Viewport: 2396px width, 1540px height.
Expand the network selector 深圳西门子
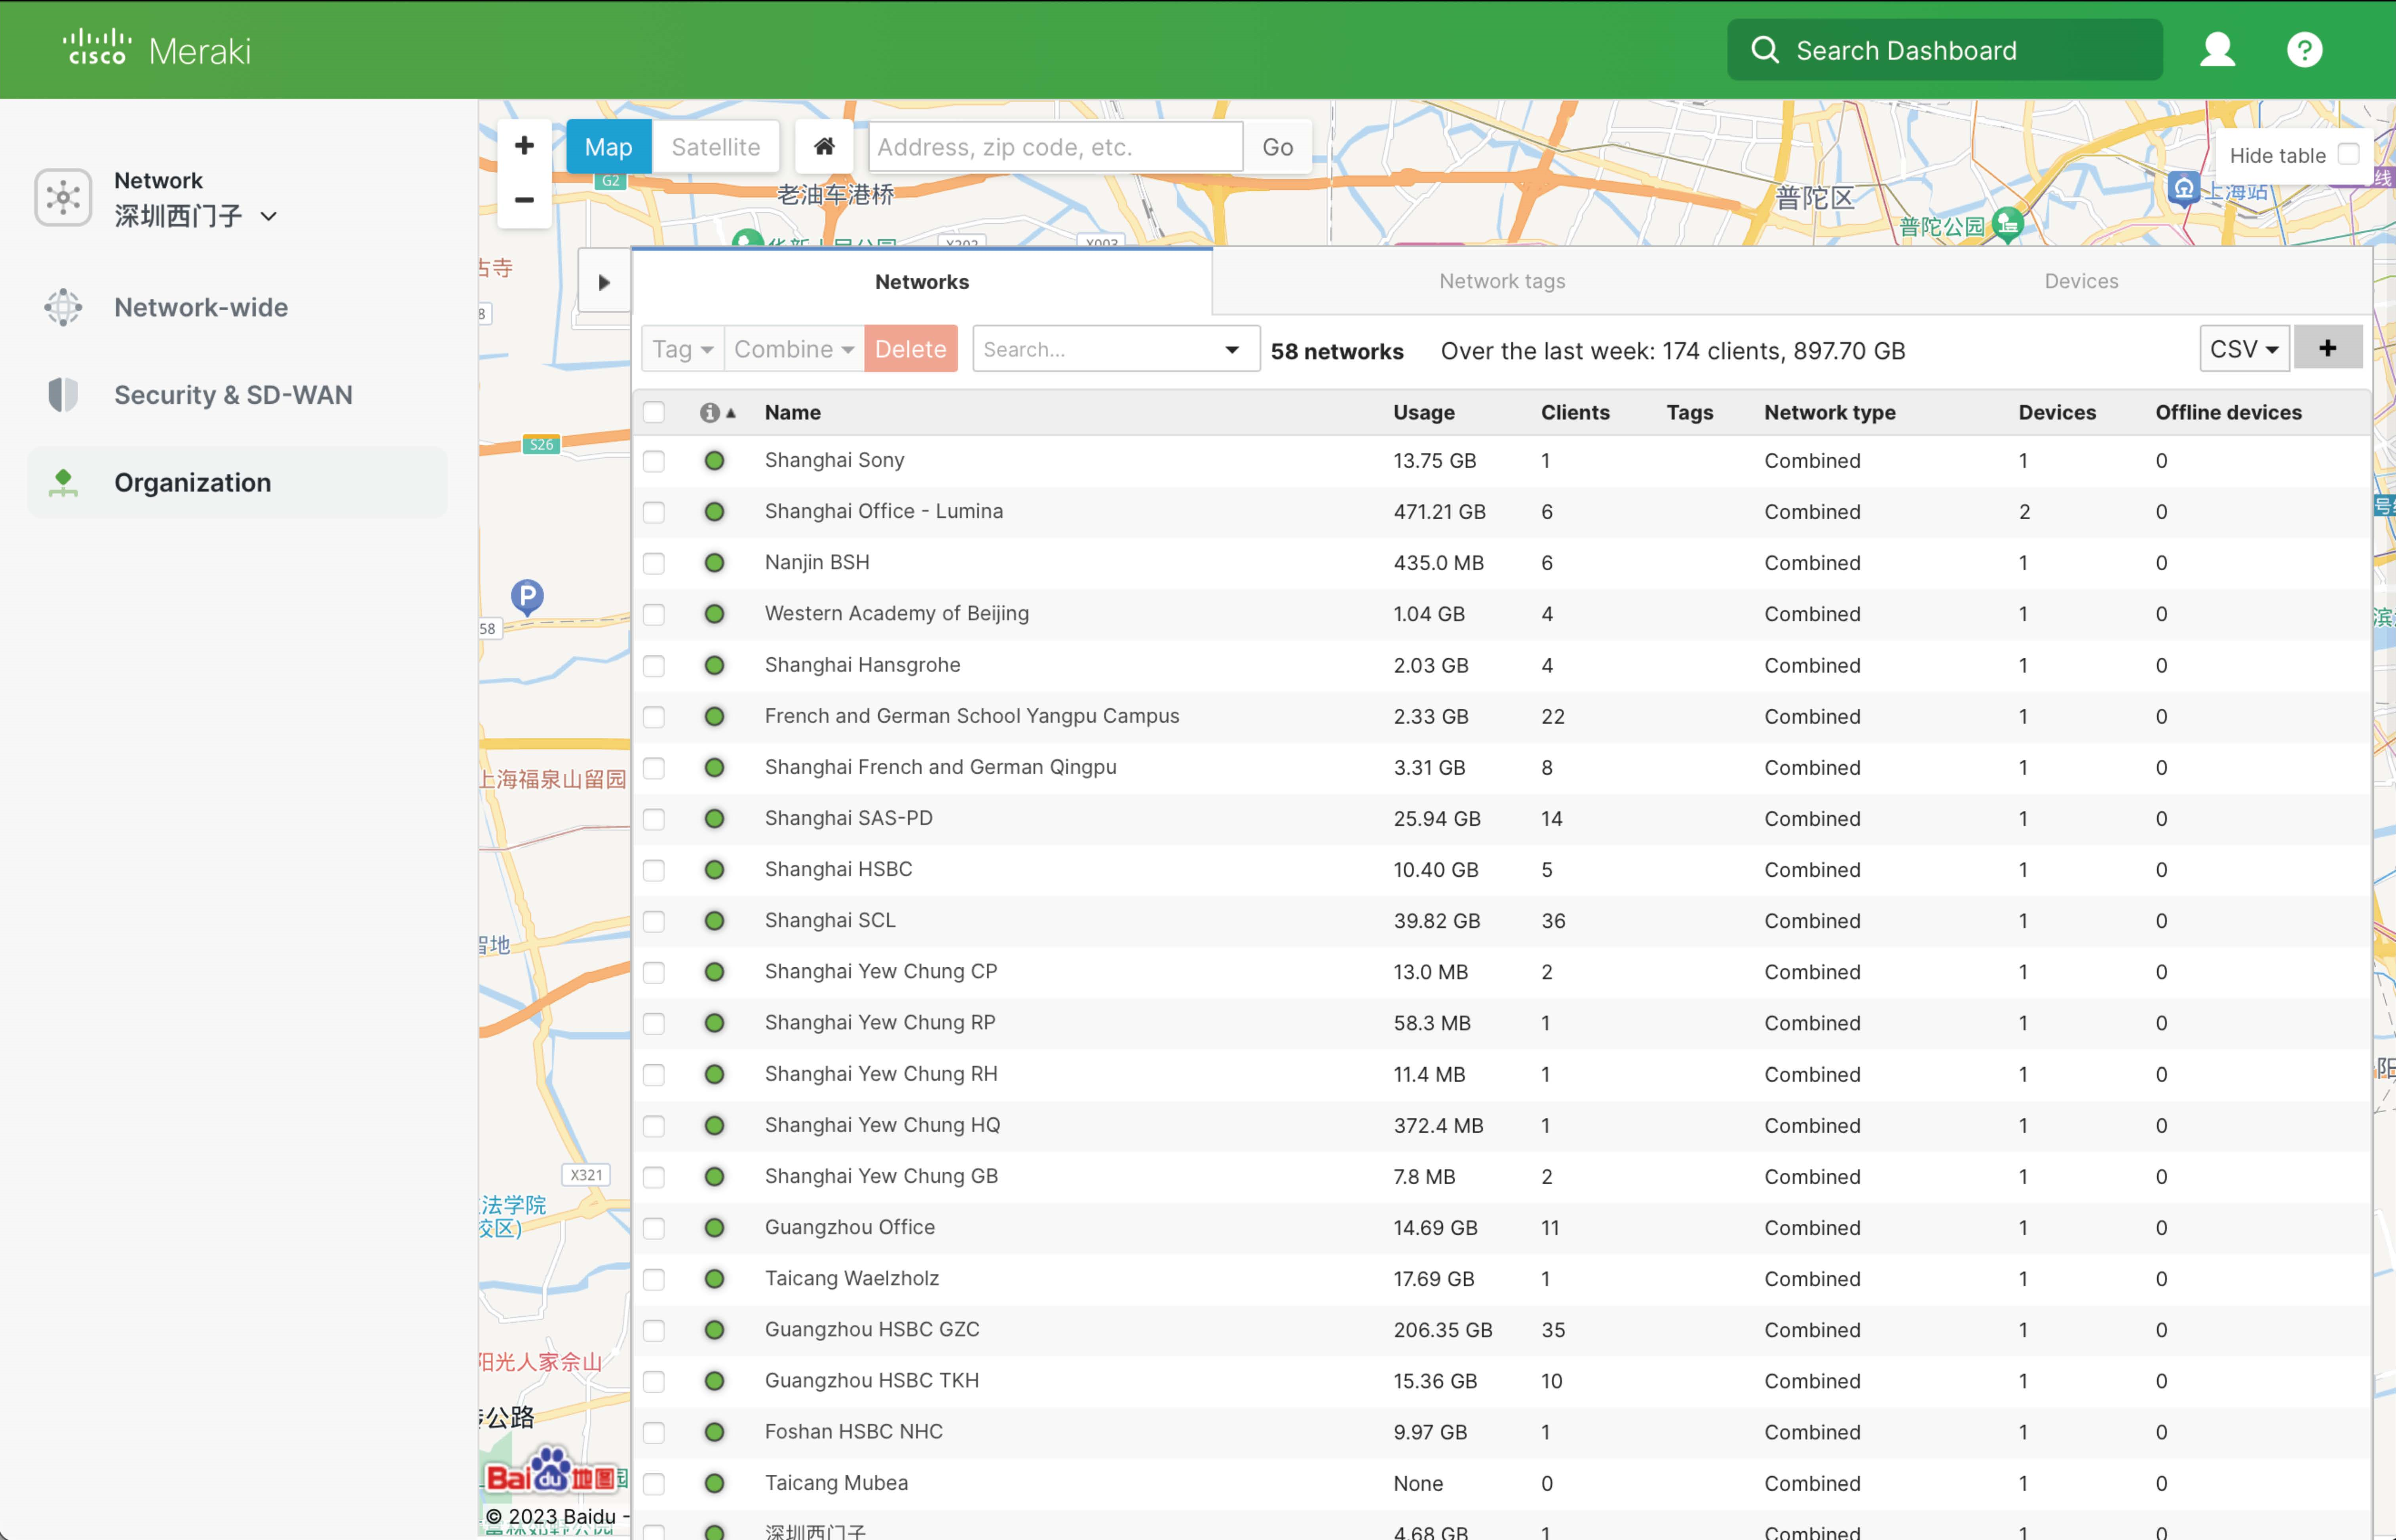(195, 216)
